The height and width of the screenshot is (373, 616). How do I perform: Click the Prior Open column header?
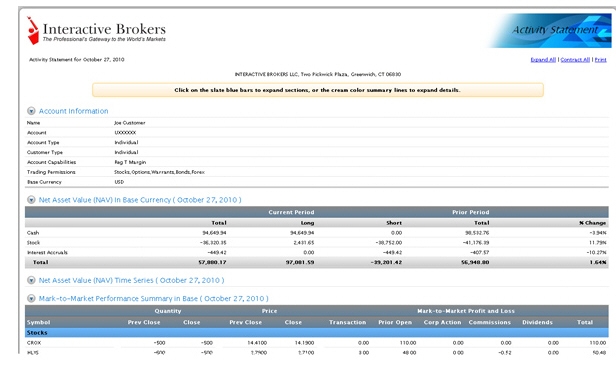[x=395, y=322]
